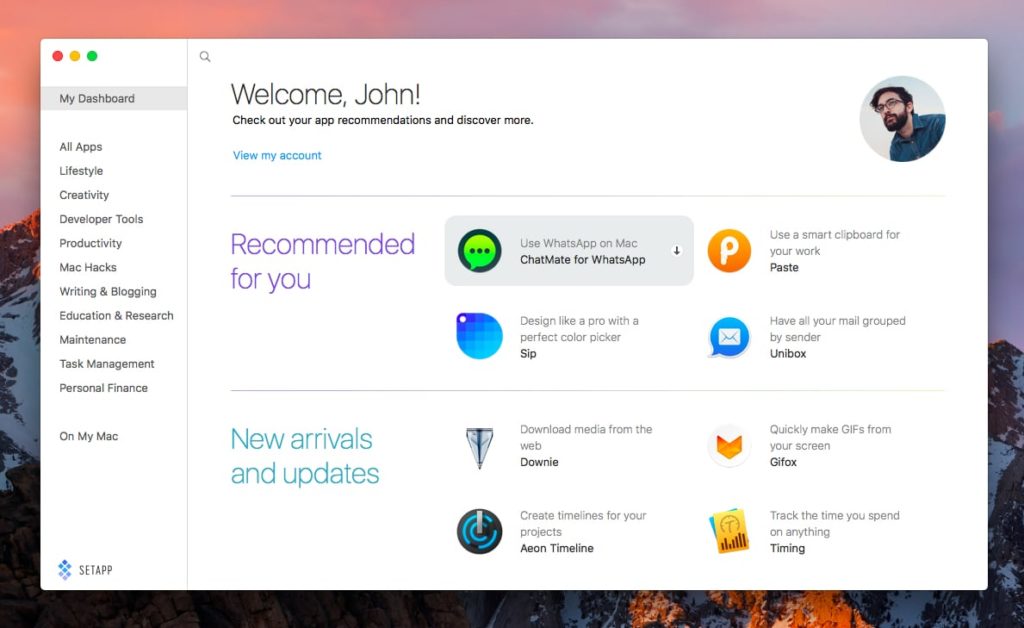The image size is (1024, 628).
Task: Click 'Quickly make GIFs from your screen' text
Action: [830, 437]
